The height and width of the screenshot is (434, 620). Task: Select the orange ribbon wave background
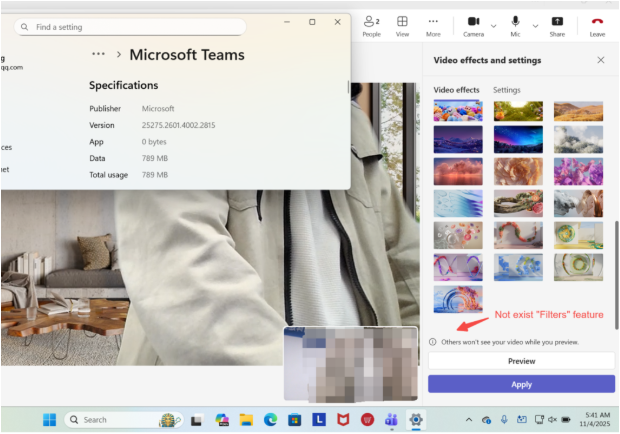[518, 235]
